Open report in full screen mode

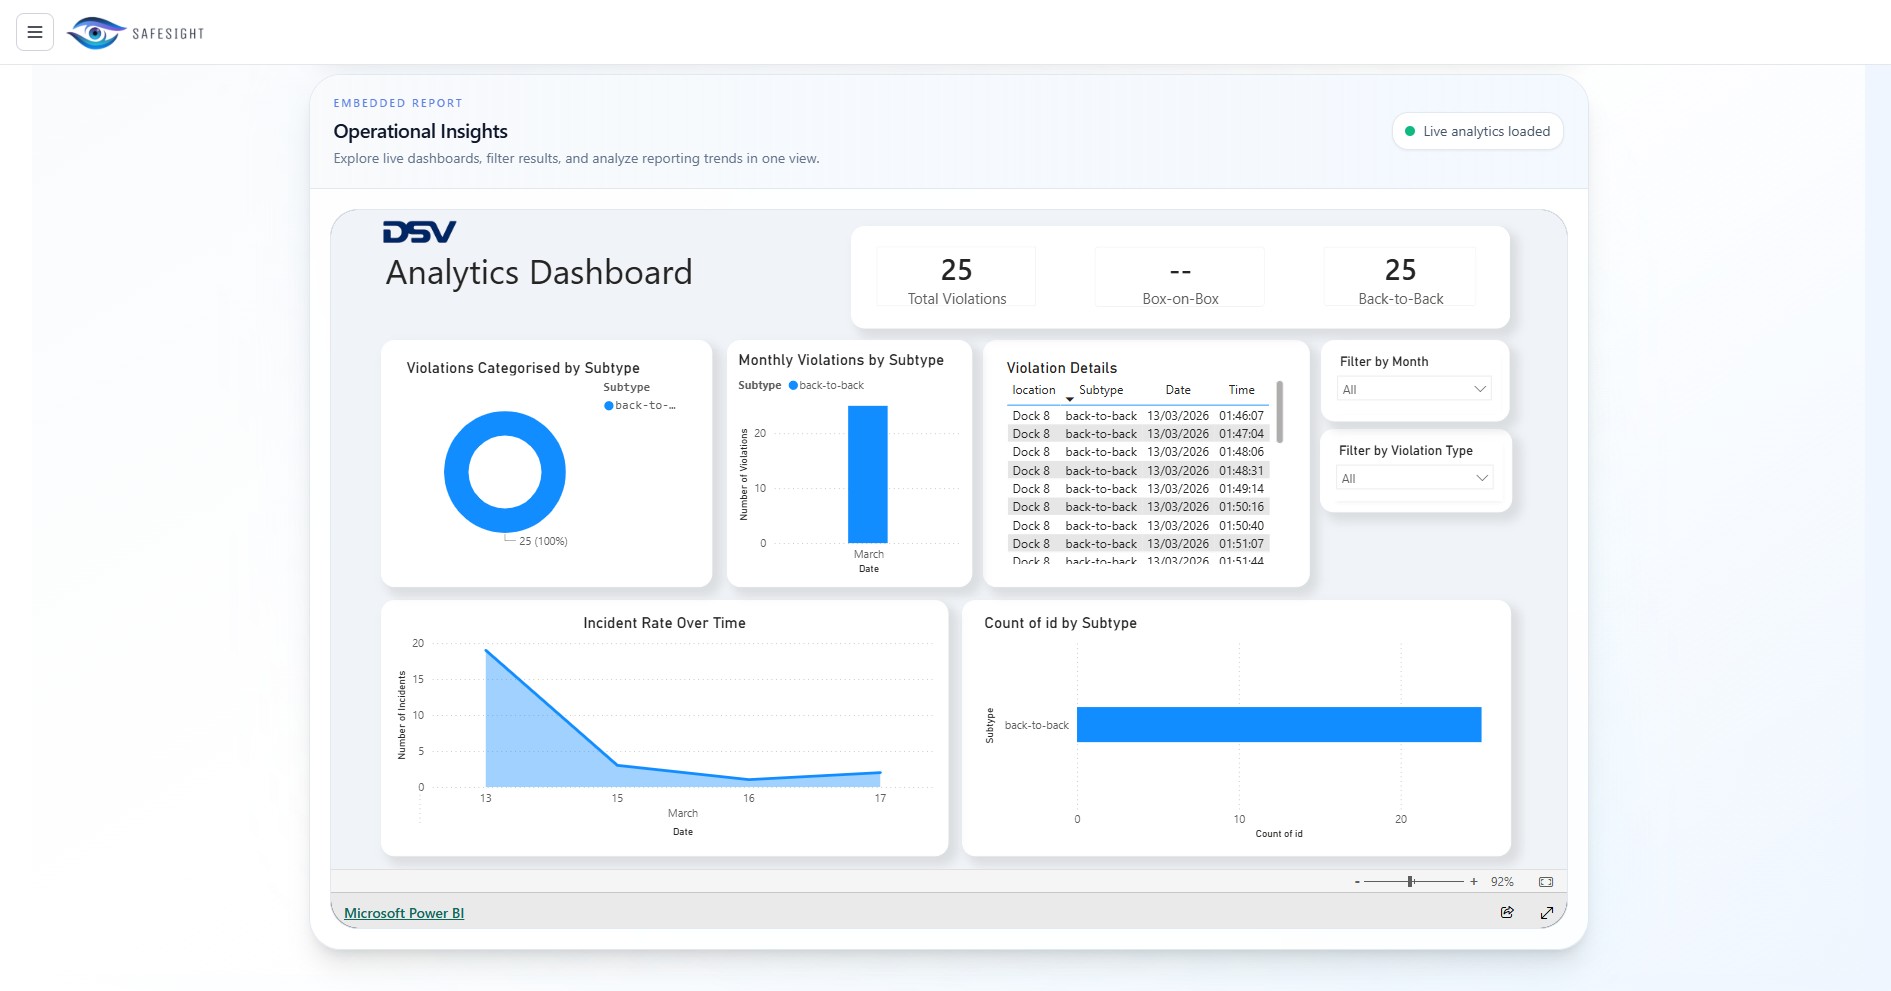(x=1547, y=912)
